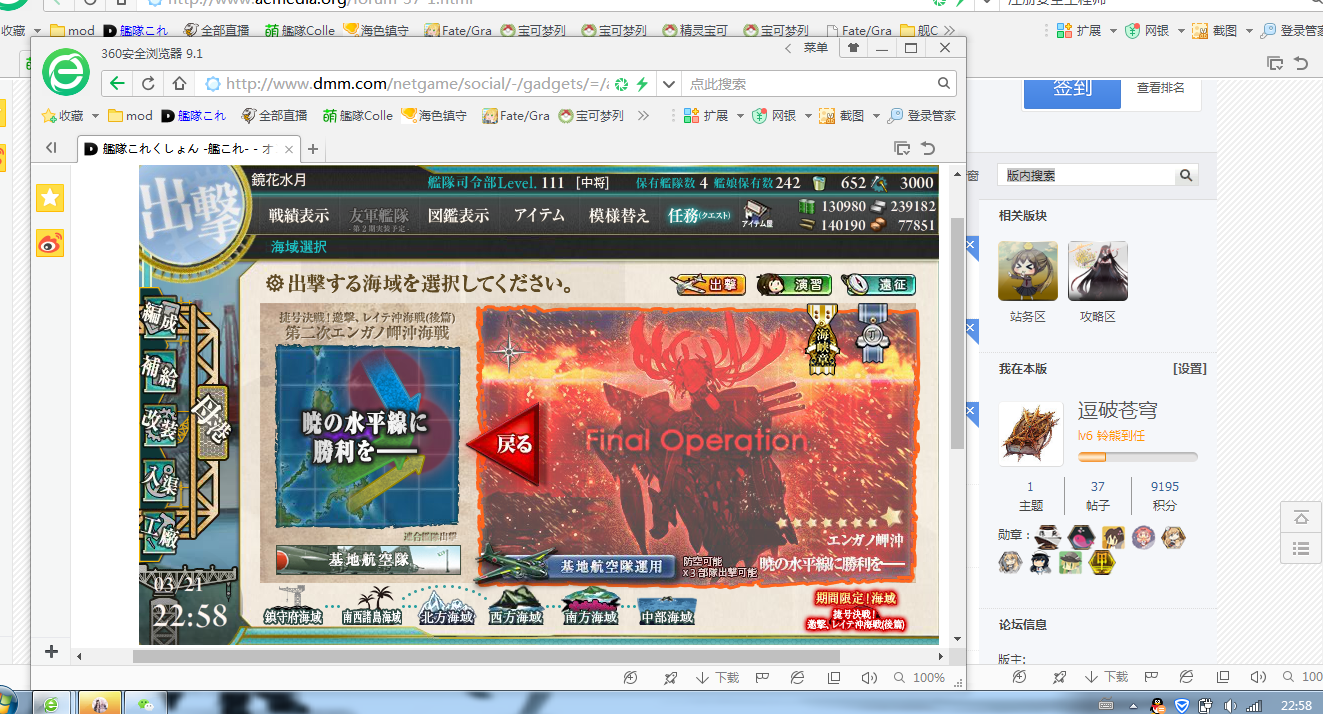Screen dimensions: 1323x714
Task: Select 北方海域 sea area icon
Action: pos(446,606)
